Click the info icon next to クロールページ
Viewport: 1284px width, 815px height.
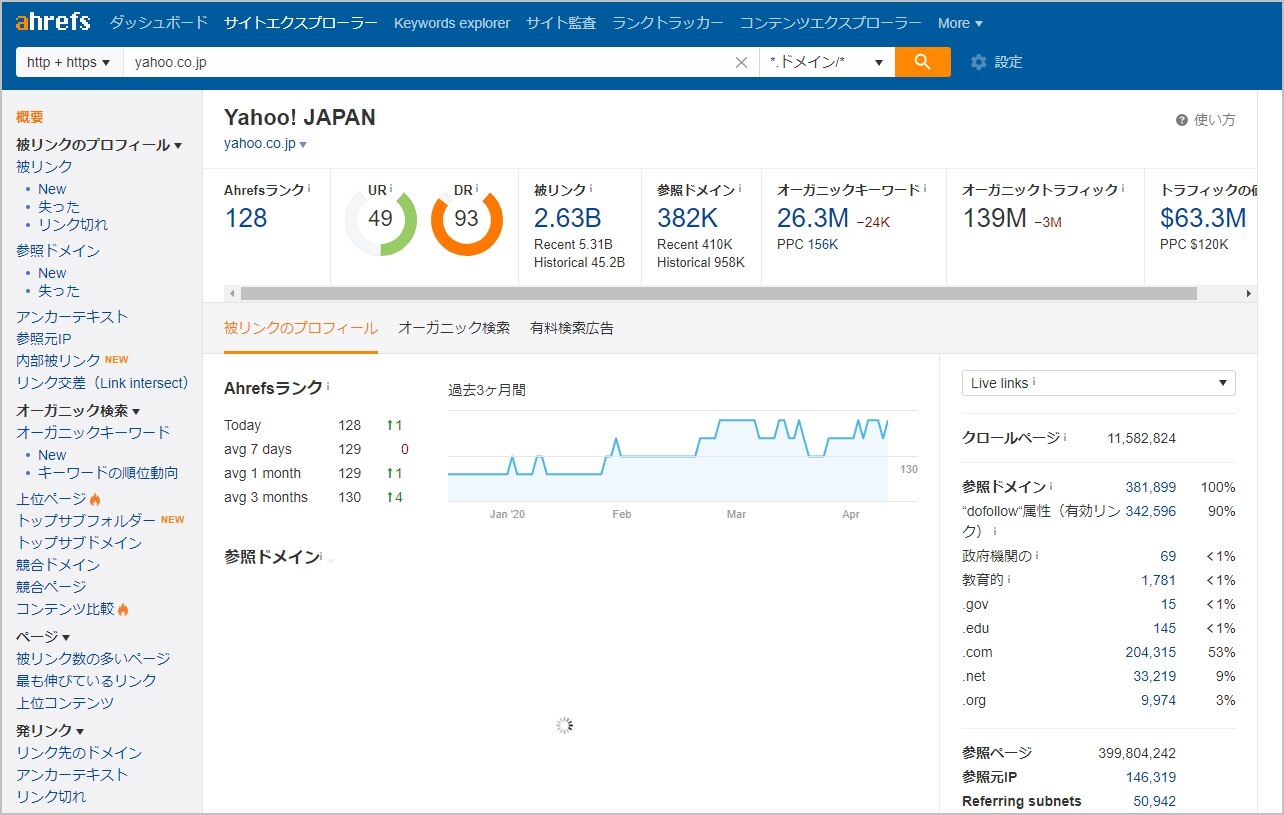(1065, 438)
